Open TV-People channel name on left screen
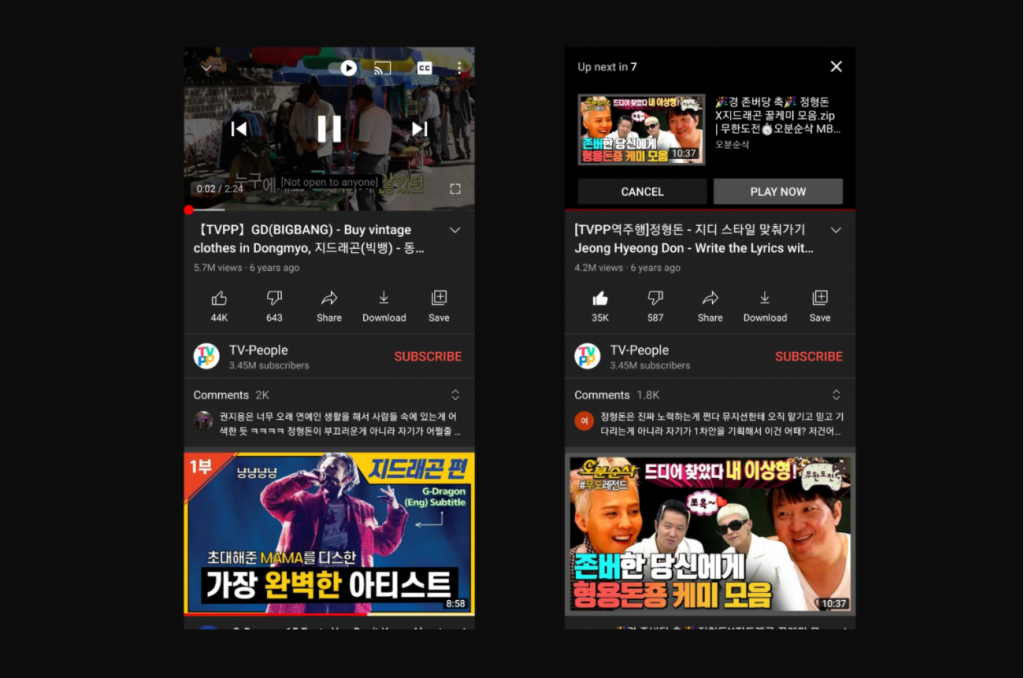Screen dimensions: 1024x678 (258, 350)
